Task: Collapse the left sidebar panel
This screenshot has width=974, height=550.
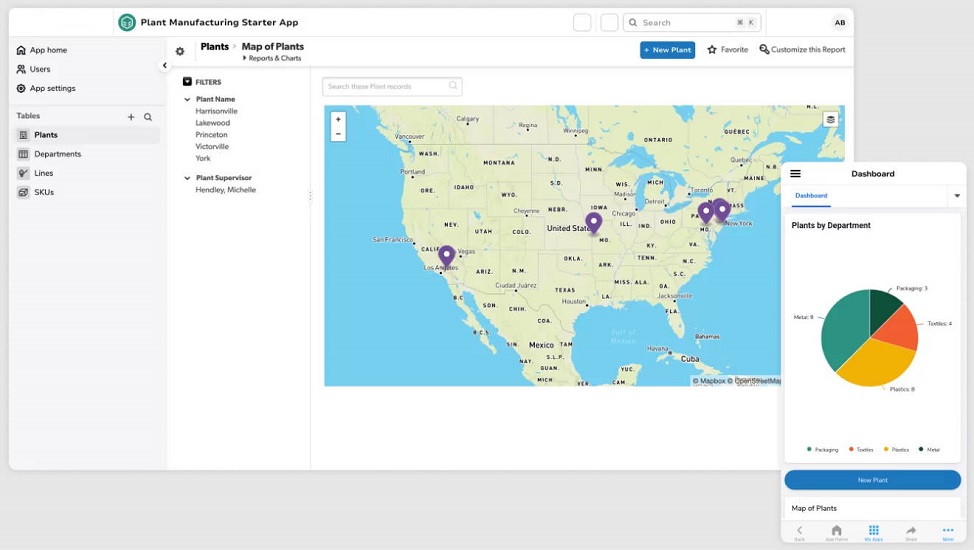Action: (x=165, y=66)
